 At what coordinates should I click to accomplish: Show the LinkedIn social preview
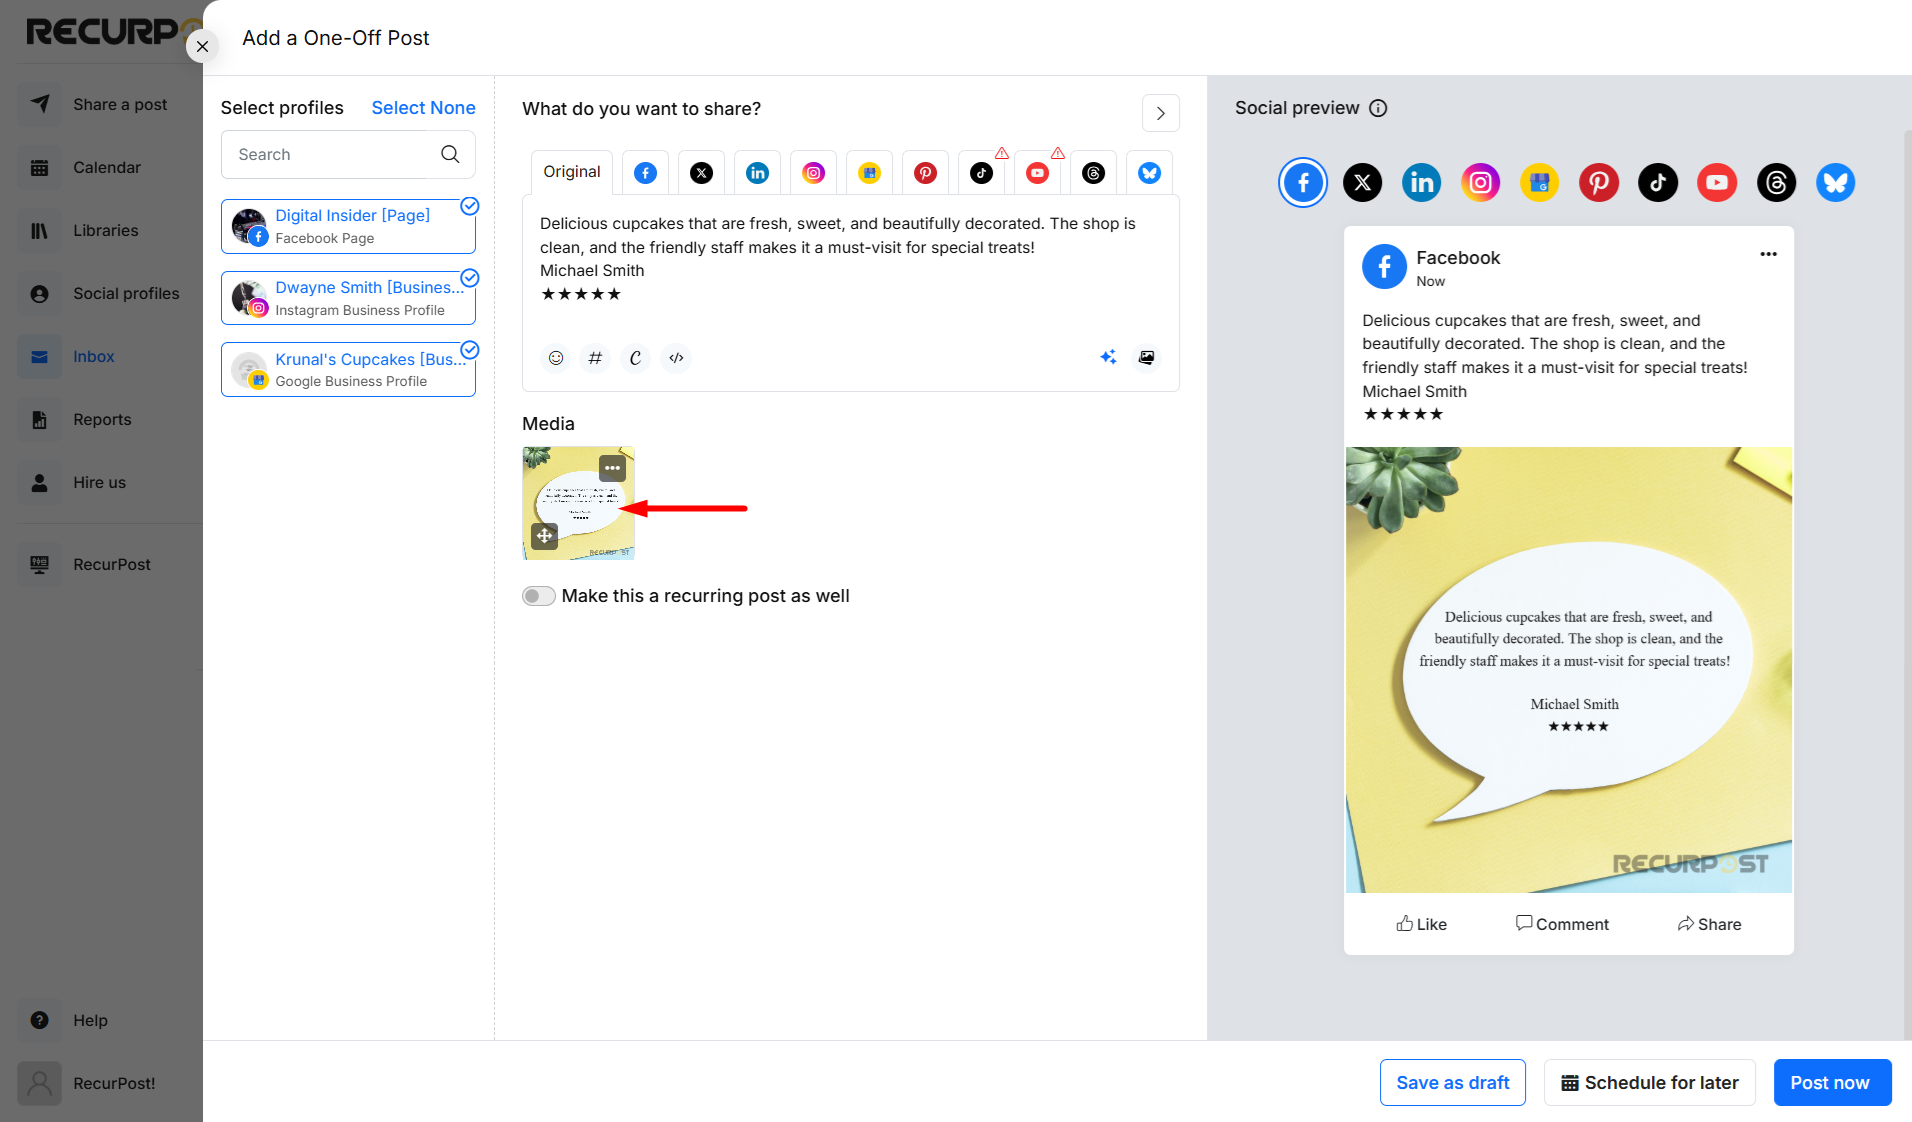(1421, 183)
